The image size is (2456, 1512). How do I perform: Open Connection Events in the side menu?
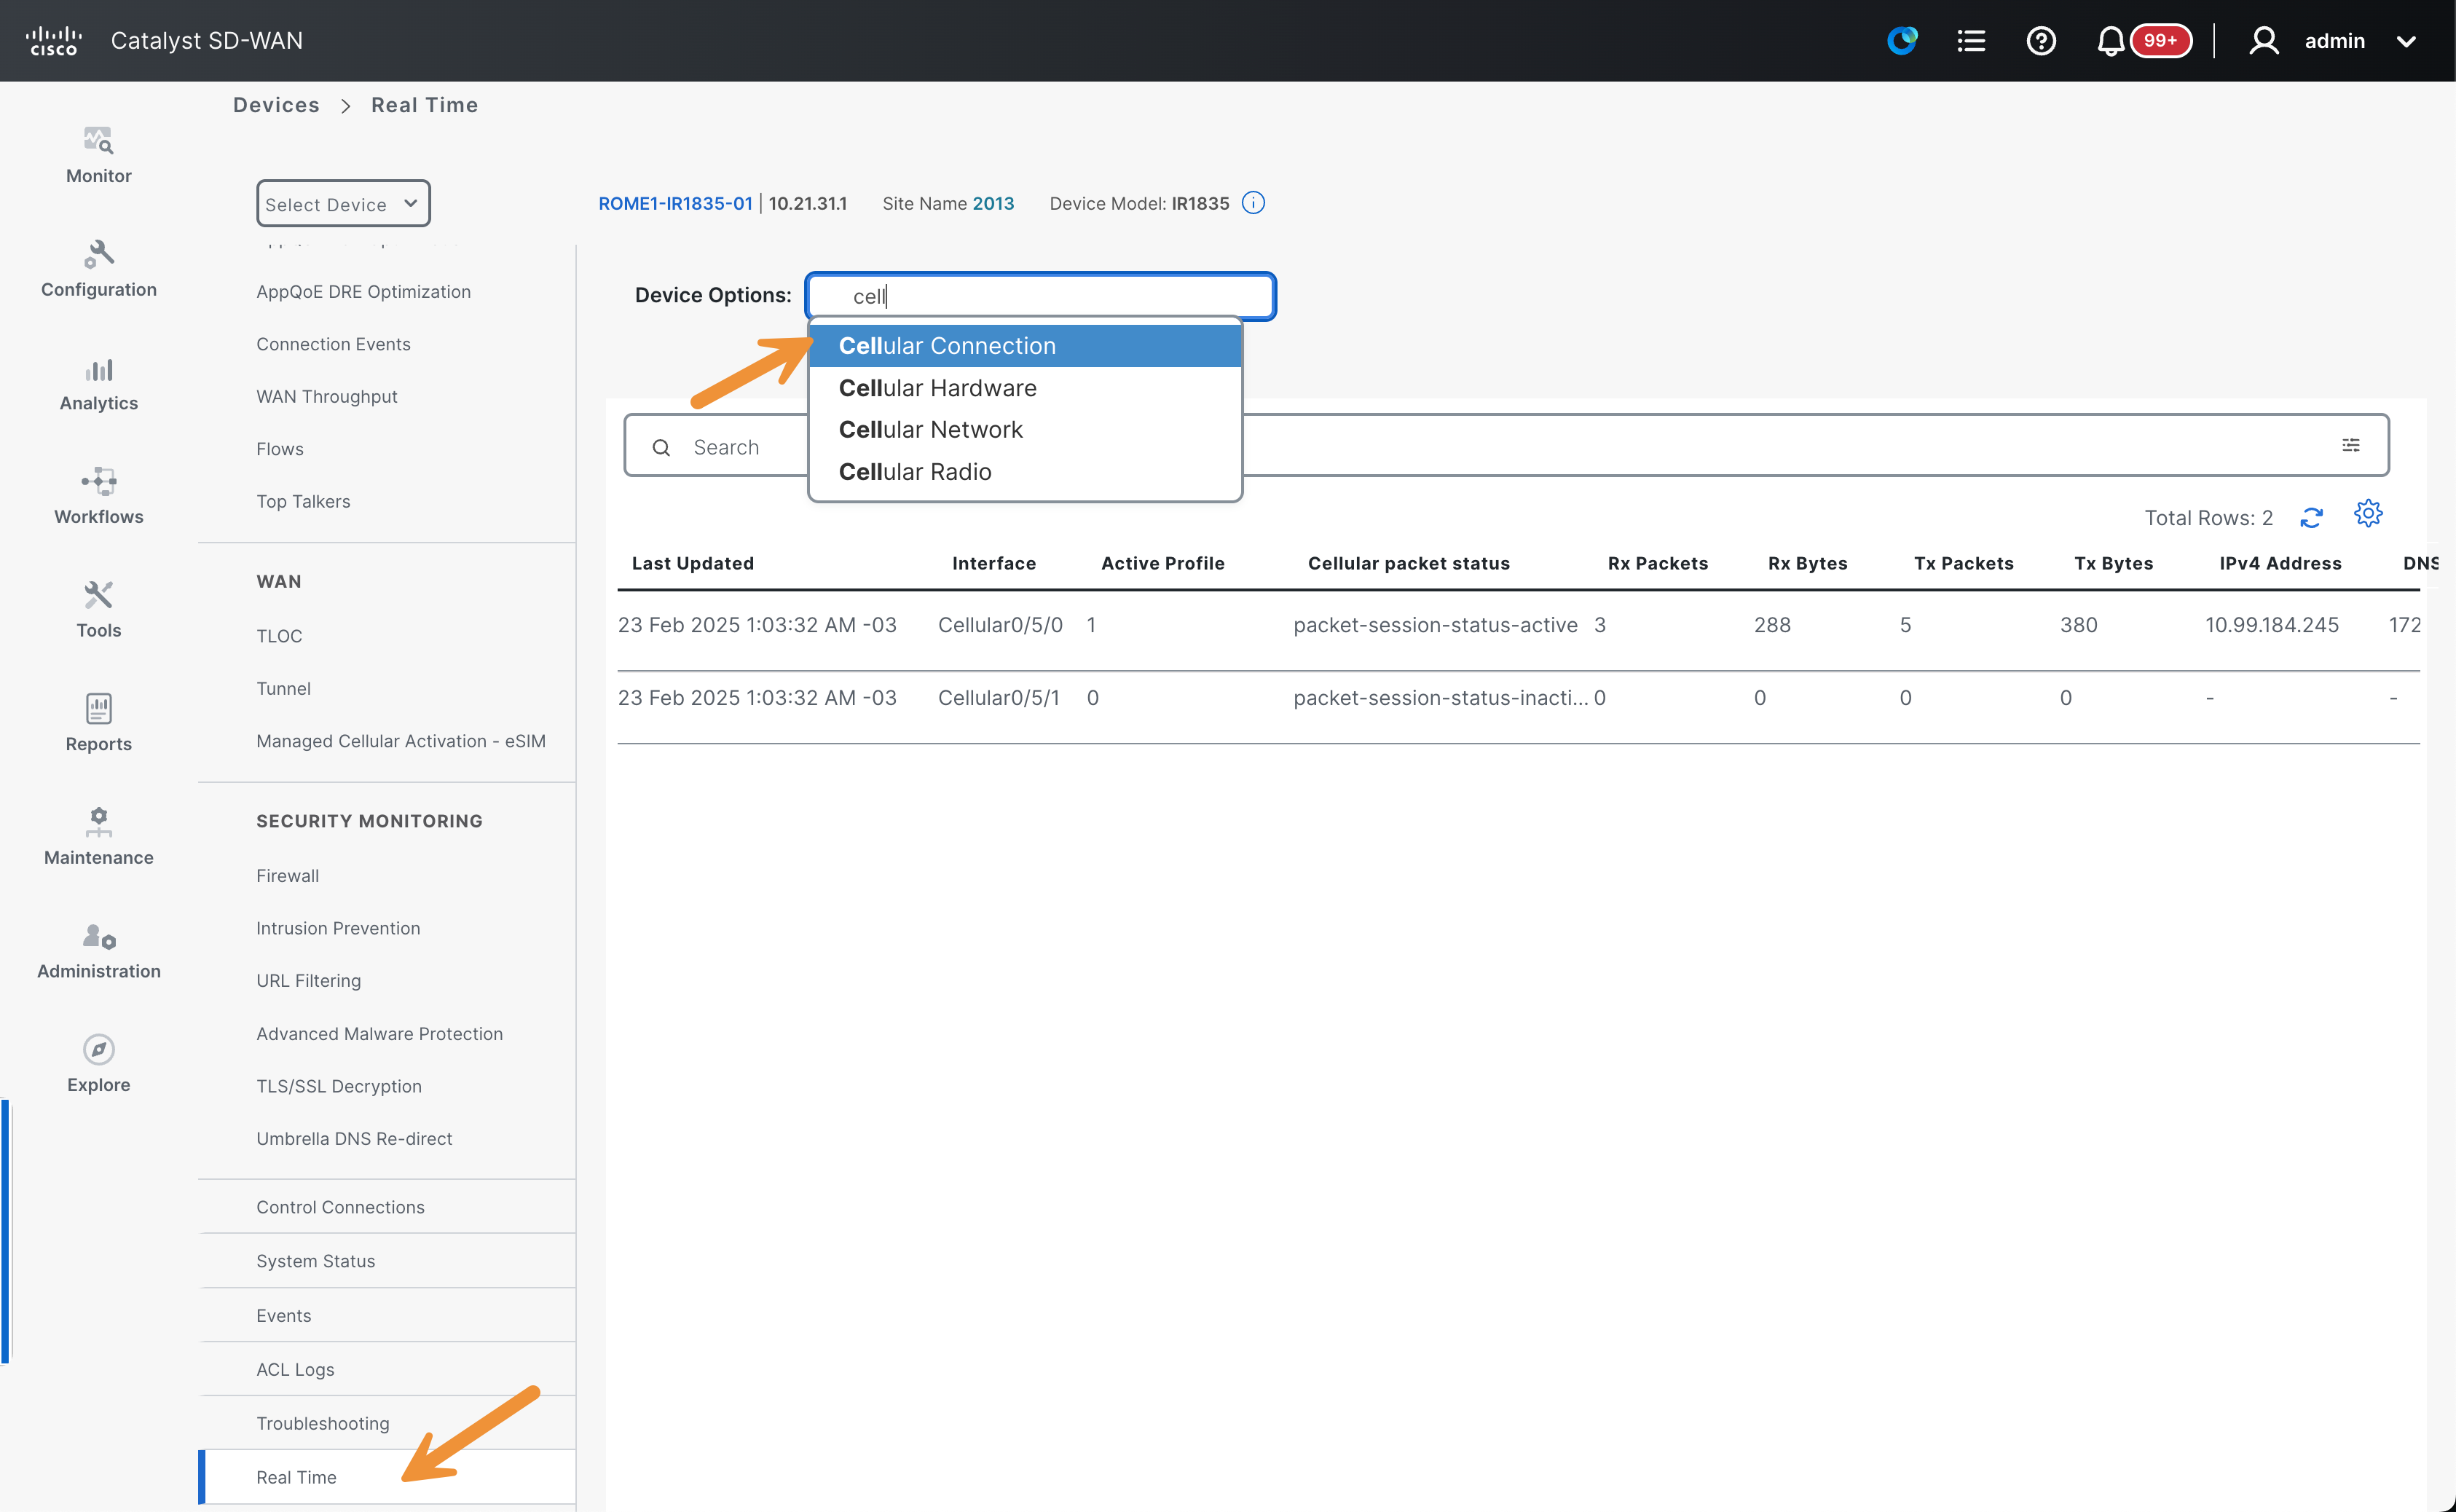(x=333, y=344)
